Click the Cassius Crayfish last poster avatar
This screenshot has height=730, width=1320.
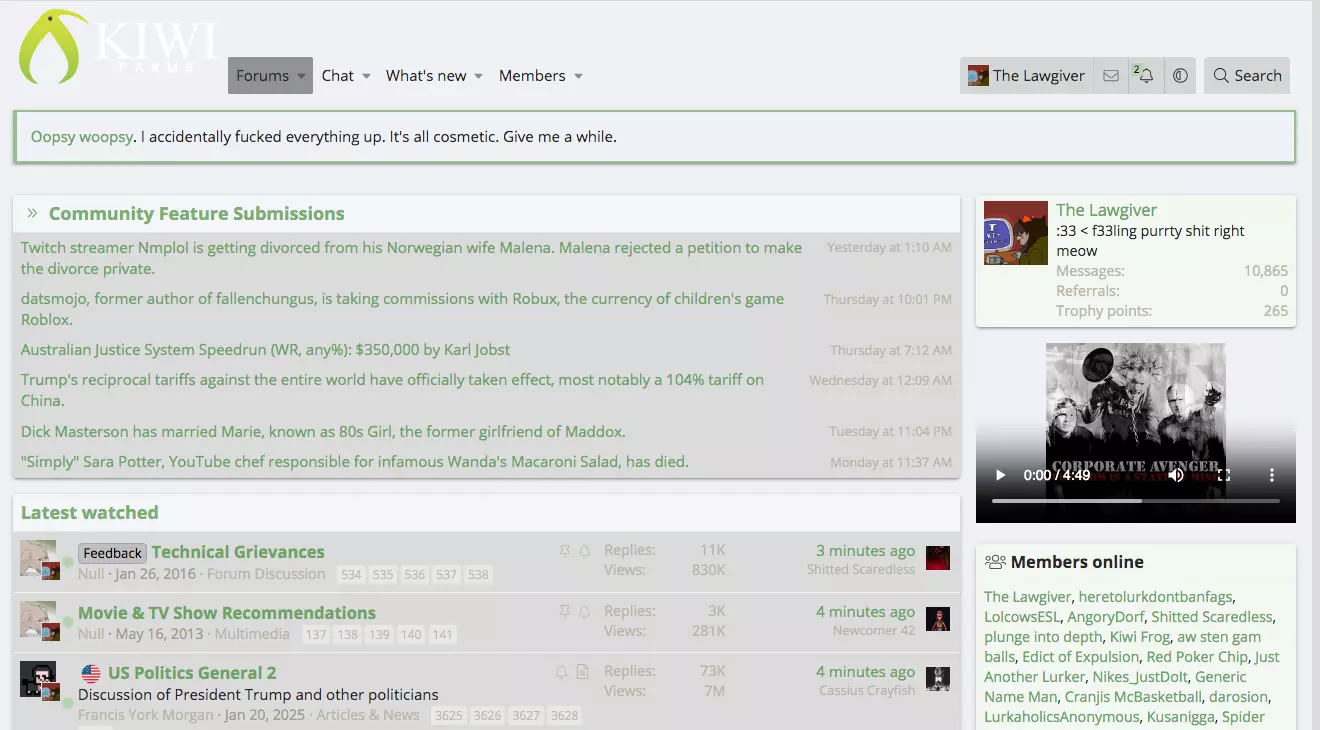click(x=938, y=678)
